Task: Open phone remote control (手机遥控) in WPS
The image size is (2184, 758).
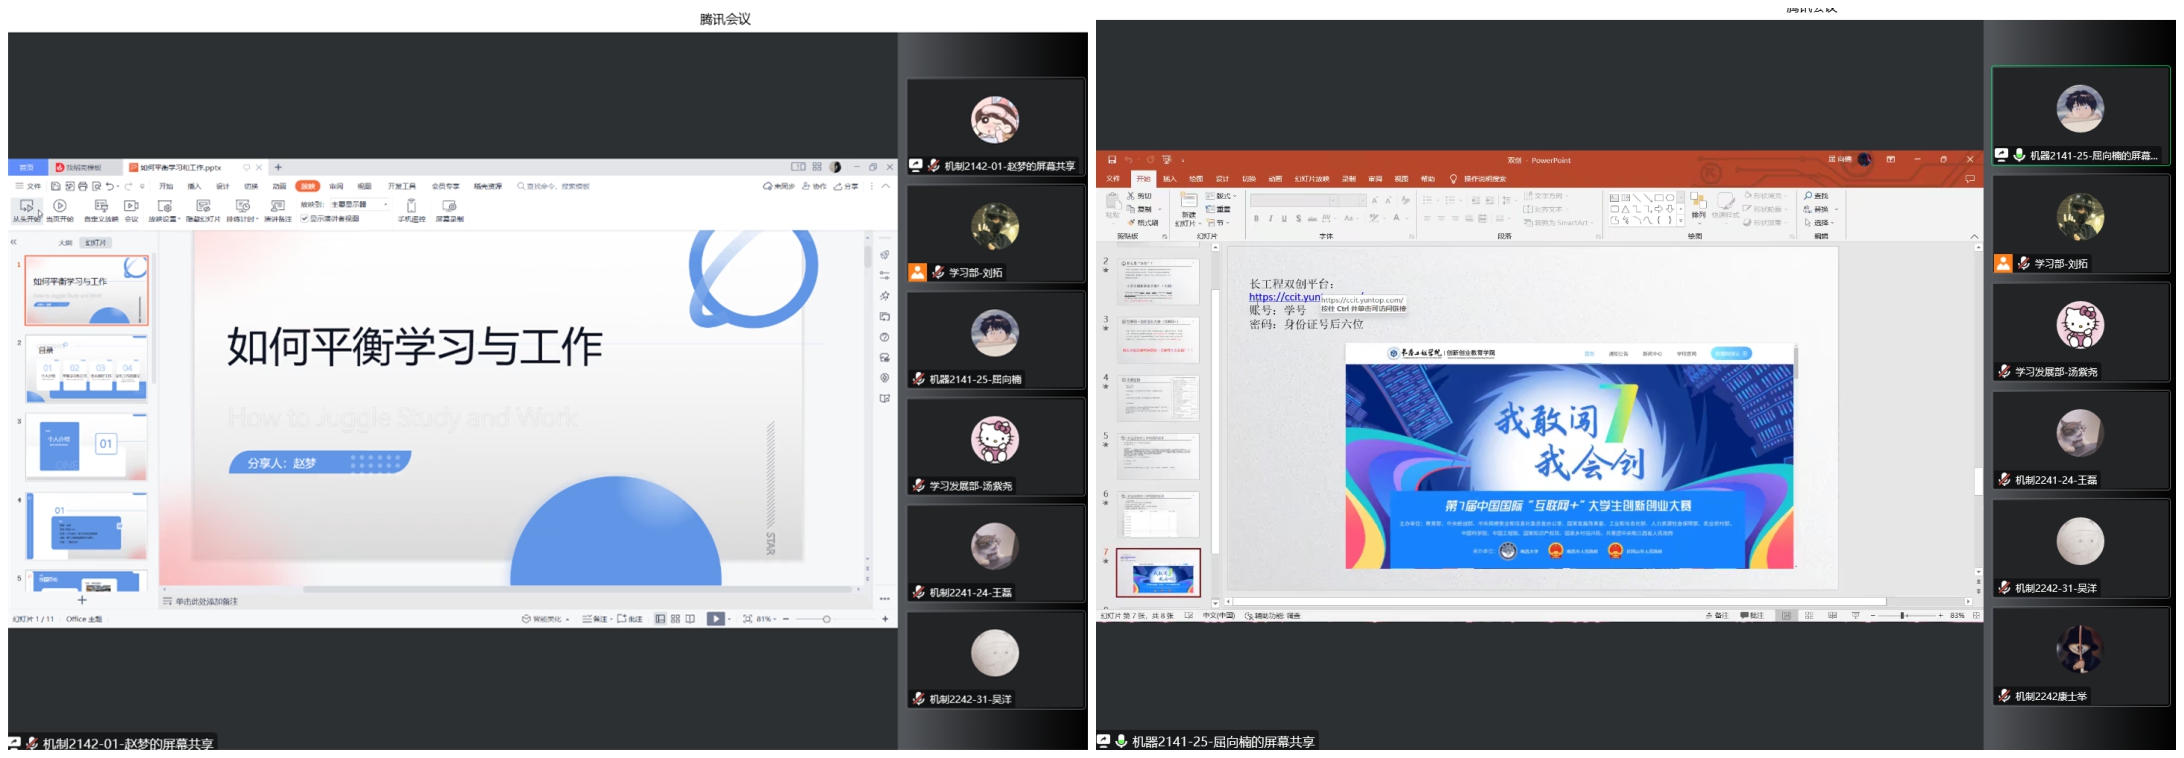Action: [411, 209]
